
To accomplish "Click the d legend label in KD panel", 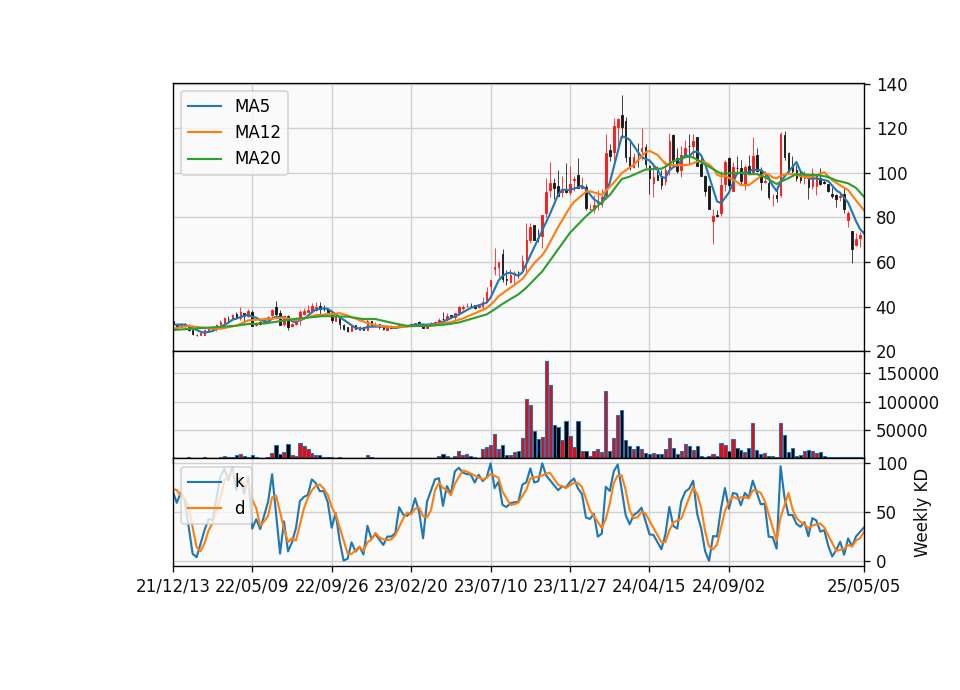I will coord(239,508).
